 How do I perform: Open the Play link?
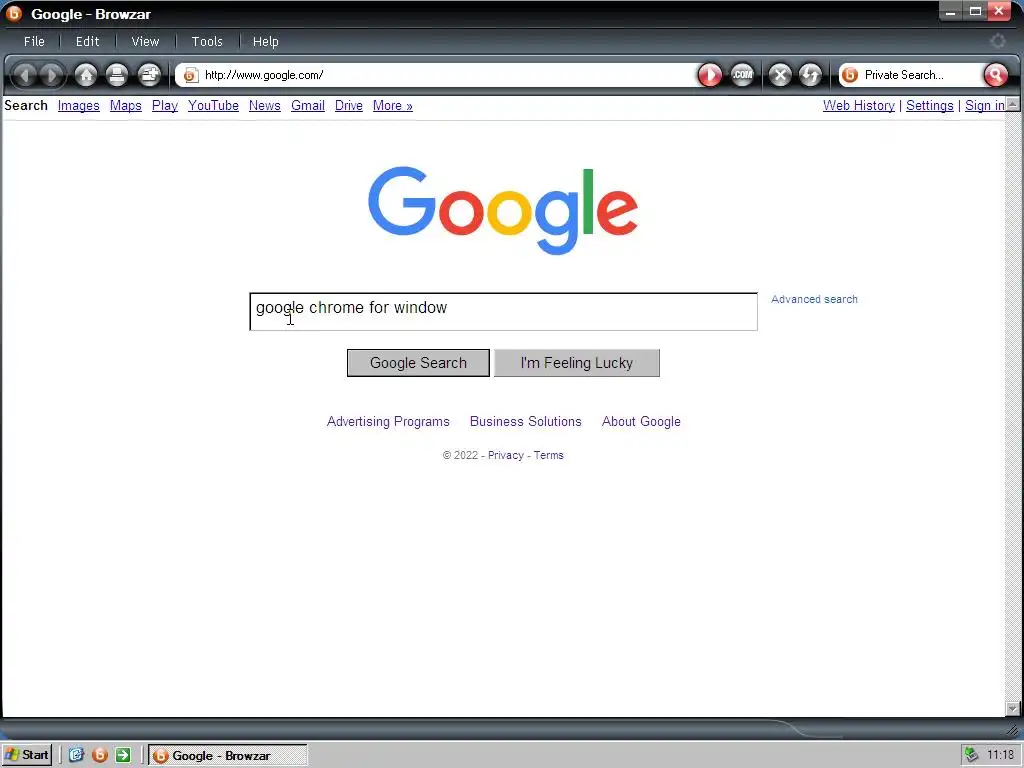pyautogui.click(x=165, y=106)
